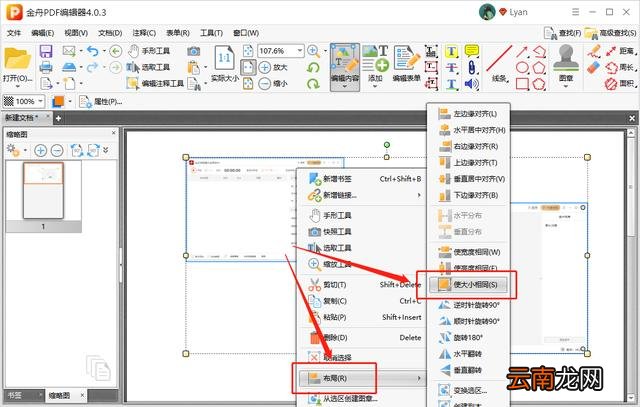Open the 文件 menu
This screenshot has height=407, width=640.
click(13, 33)
